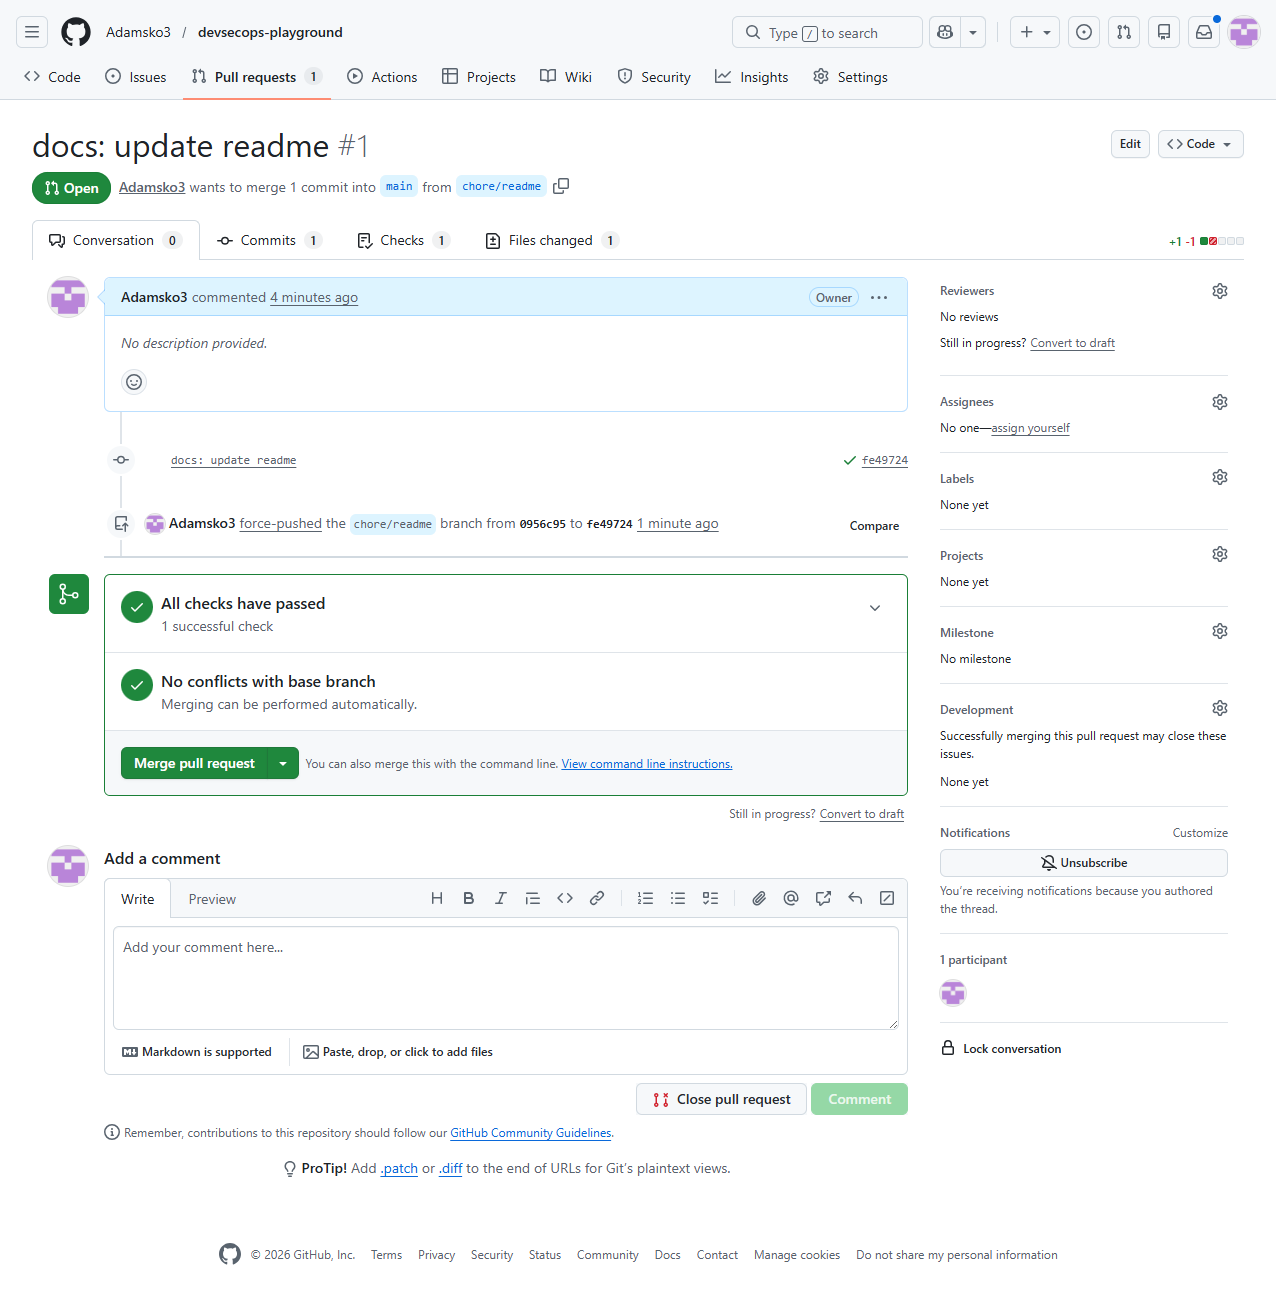Click the copy branch name icon
Viewport: 1276px width, 1307px height.
click(561, 186)
